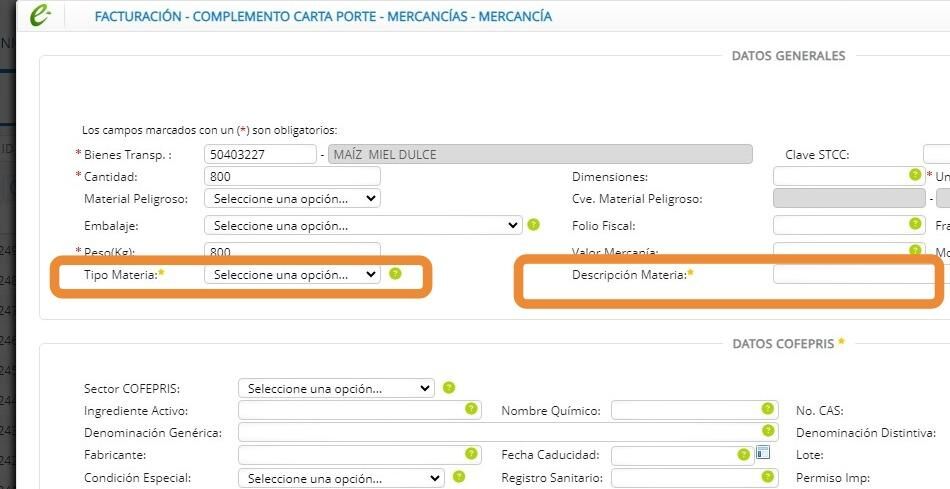Expand the Embalaje dropdown

tap(363, 225)
